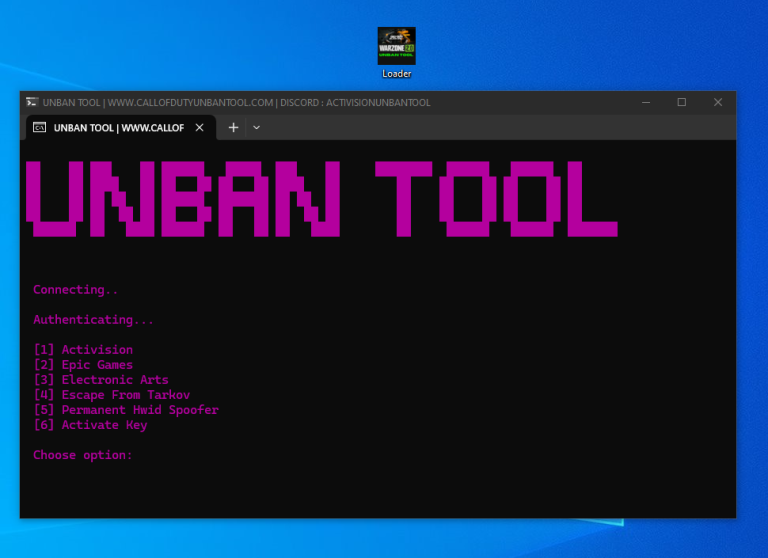The width and height of the screenshot is (768, 558).
Task: Click the UNBAN TOOL window title text
Action: click(x=236, y=102)
